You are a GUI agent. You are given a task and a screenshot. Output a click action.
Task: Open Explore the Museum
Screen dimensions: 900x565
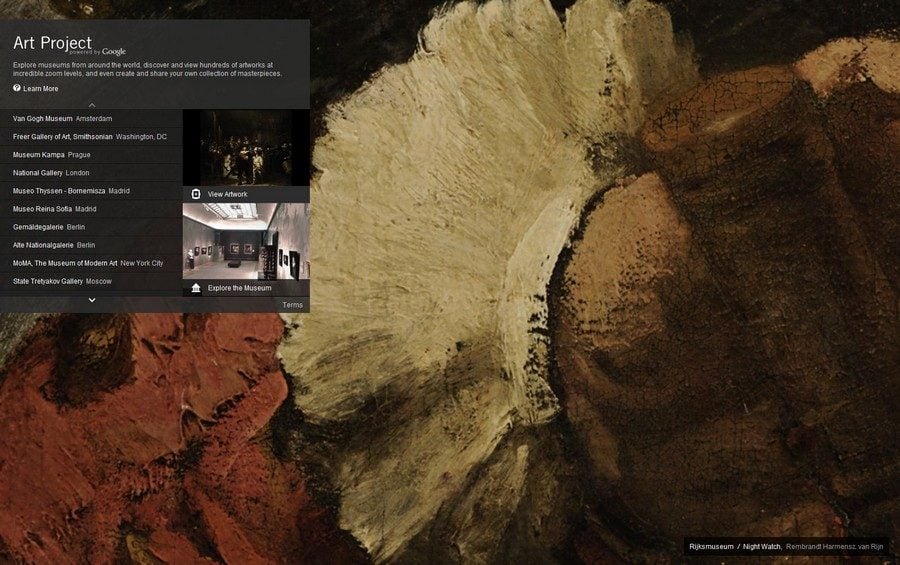point(239,288)
